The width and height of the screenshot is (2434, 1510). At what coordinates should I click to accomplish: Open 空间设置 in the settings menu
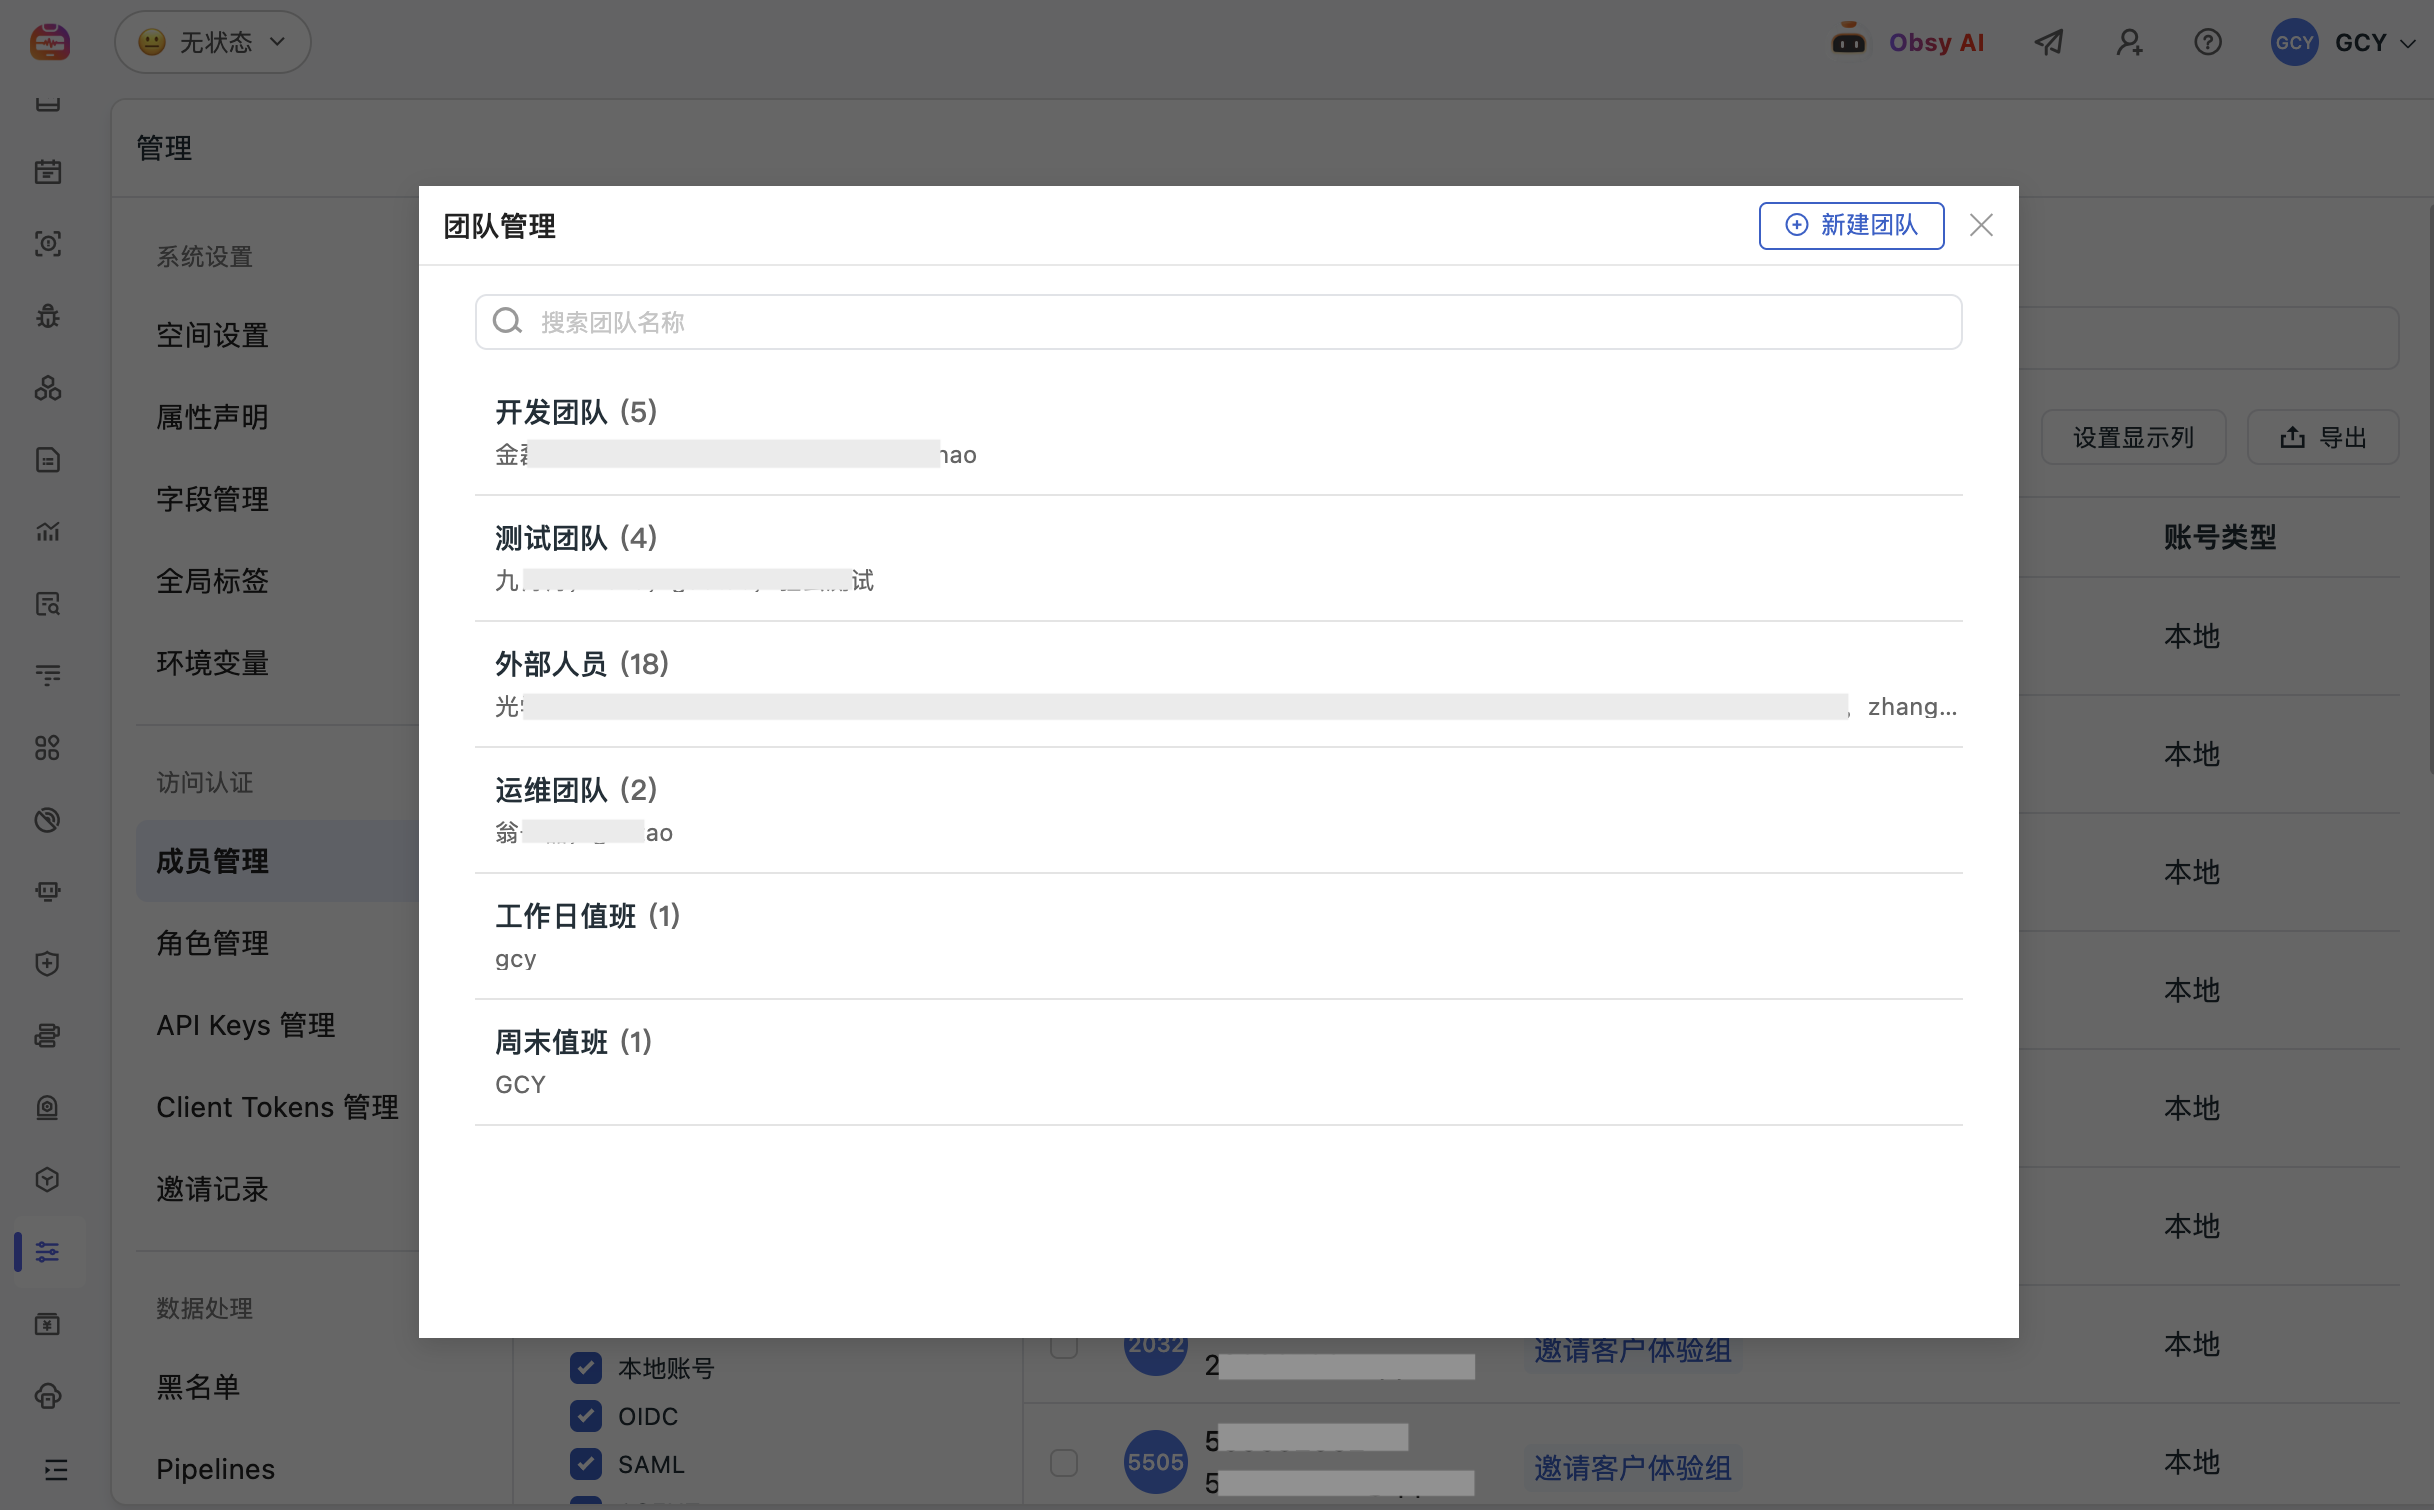(212, 335)
